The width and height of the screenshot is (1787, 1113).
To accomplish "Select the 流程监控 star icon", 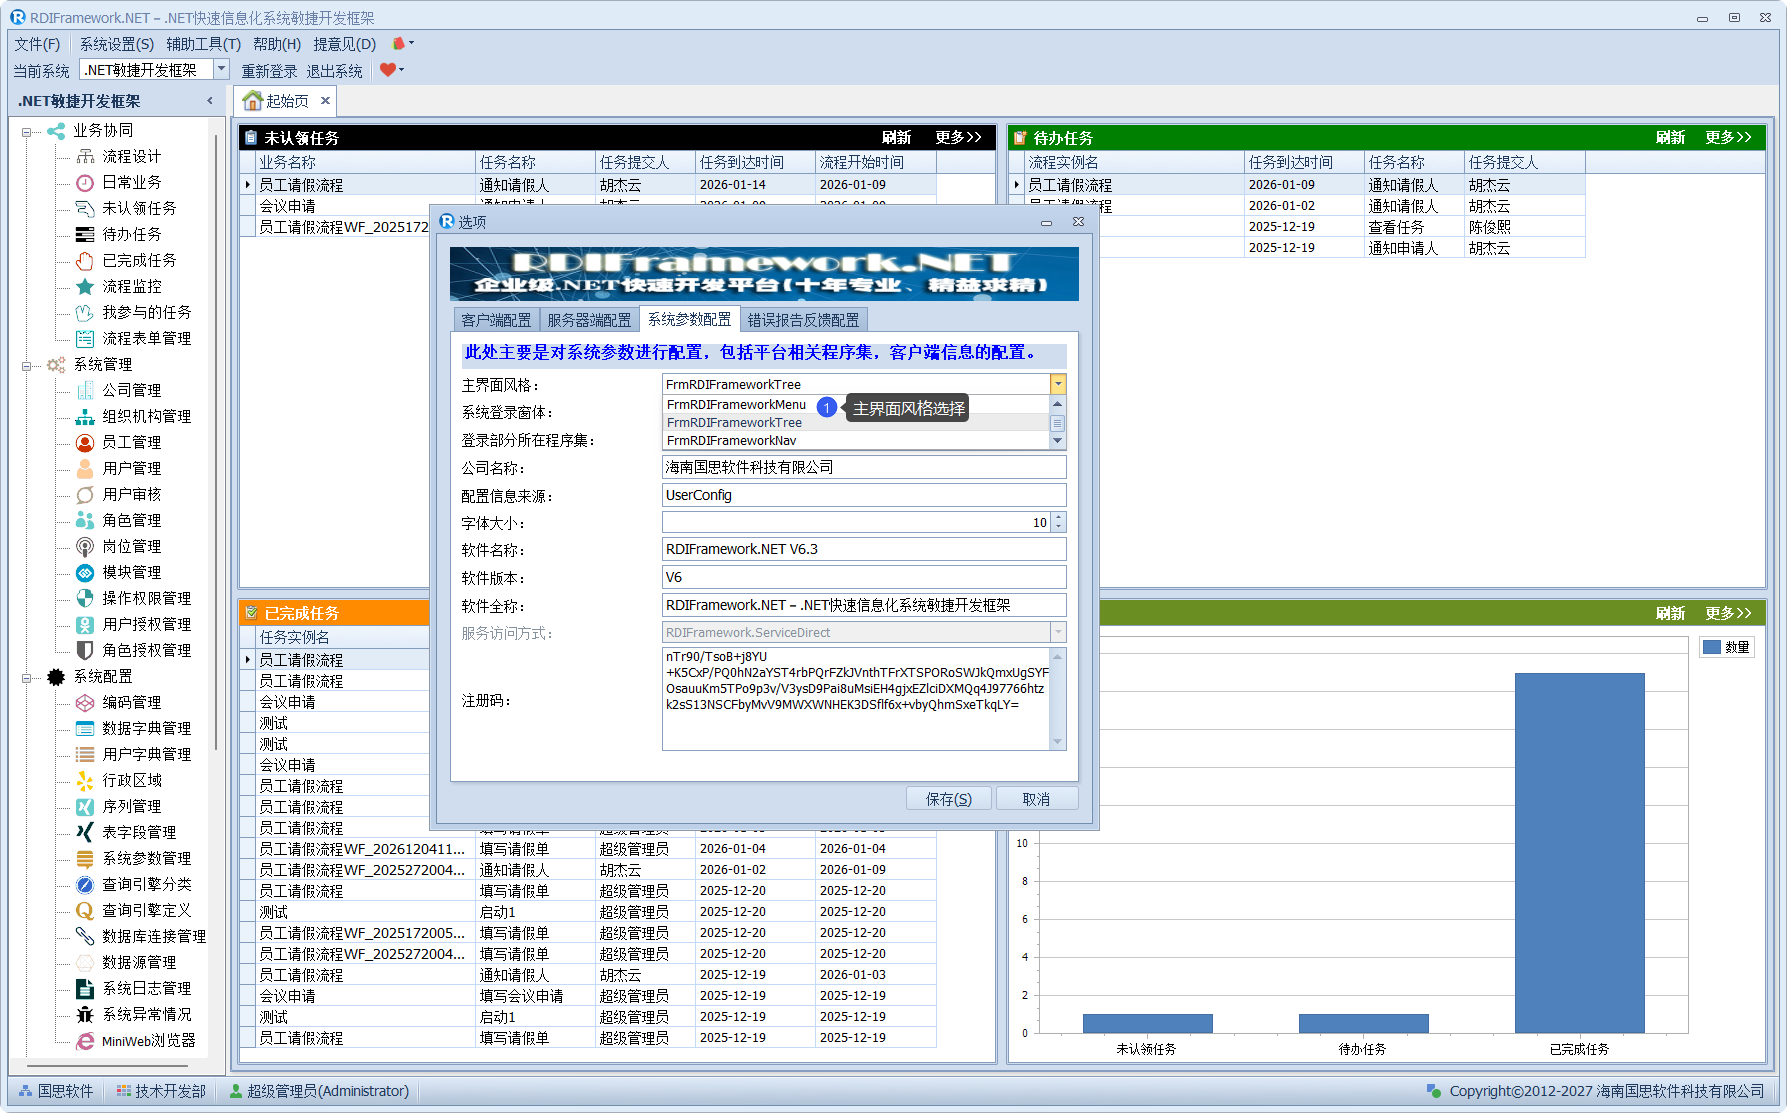I will pyautogui.click(x=85, y=286).
